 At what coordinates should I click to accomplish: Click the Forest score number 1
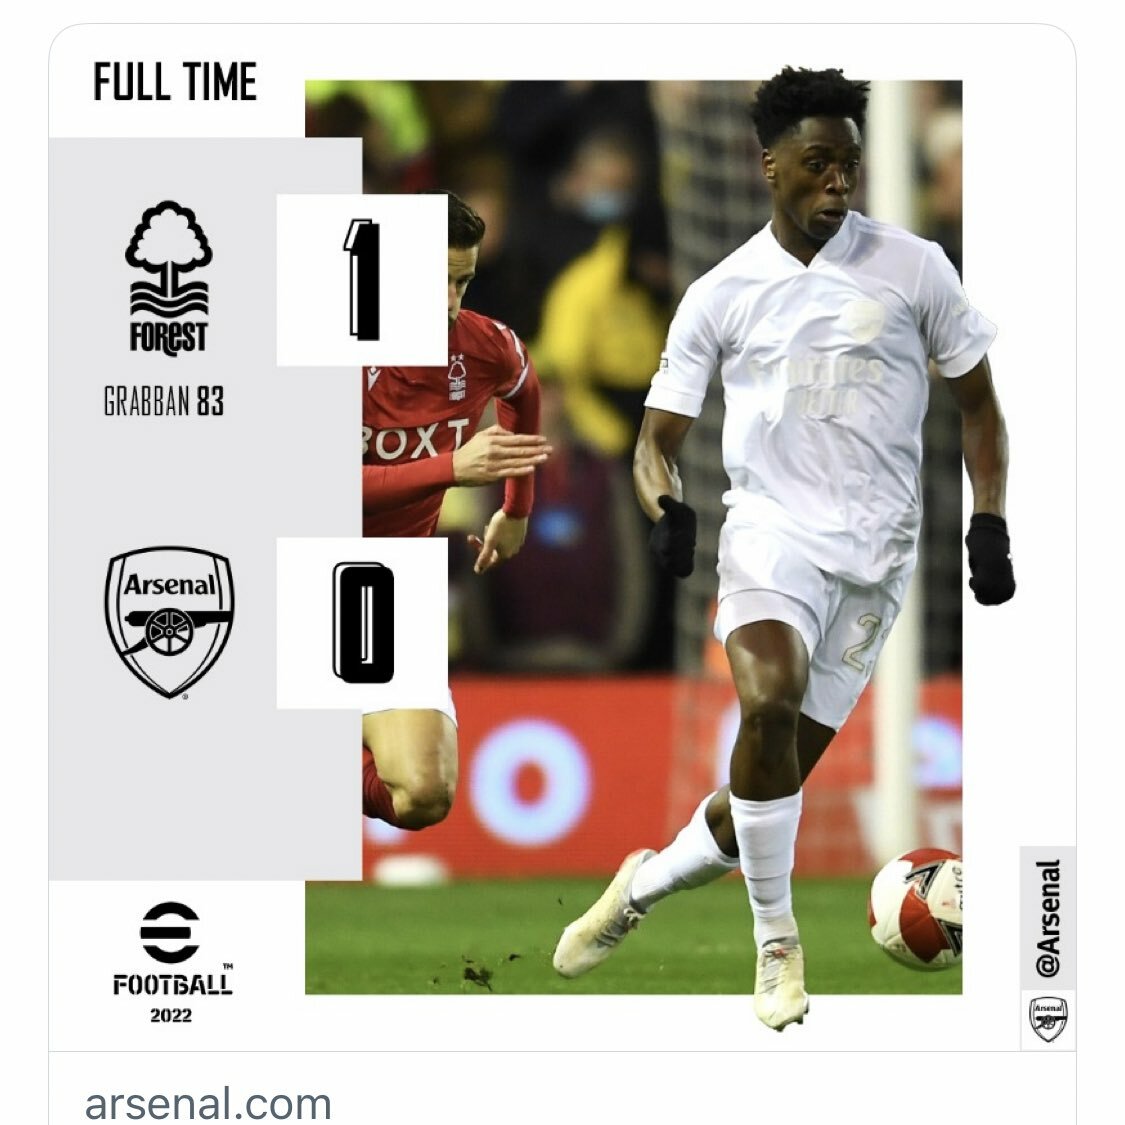362,279
